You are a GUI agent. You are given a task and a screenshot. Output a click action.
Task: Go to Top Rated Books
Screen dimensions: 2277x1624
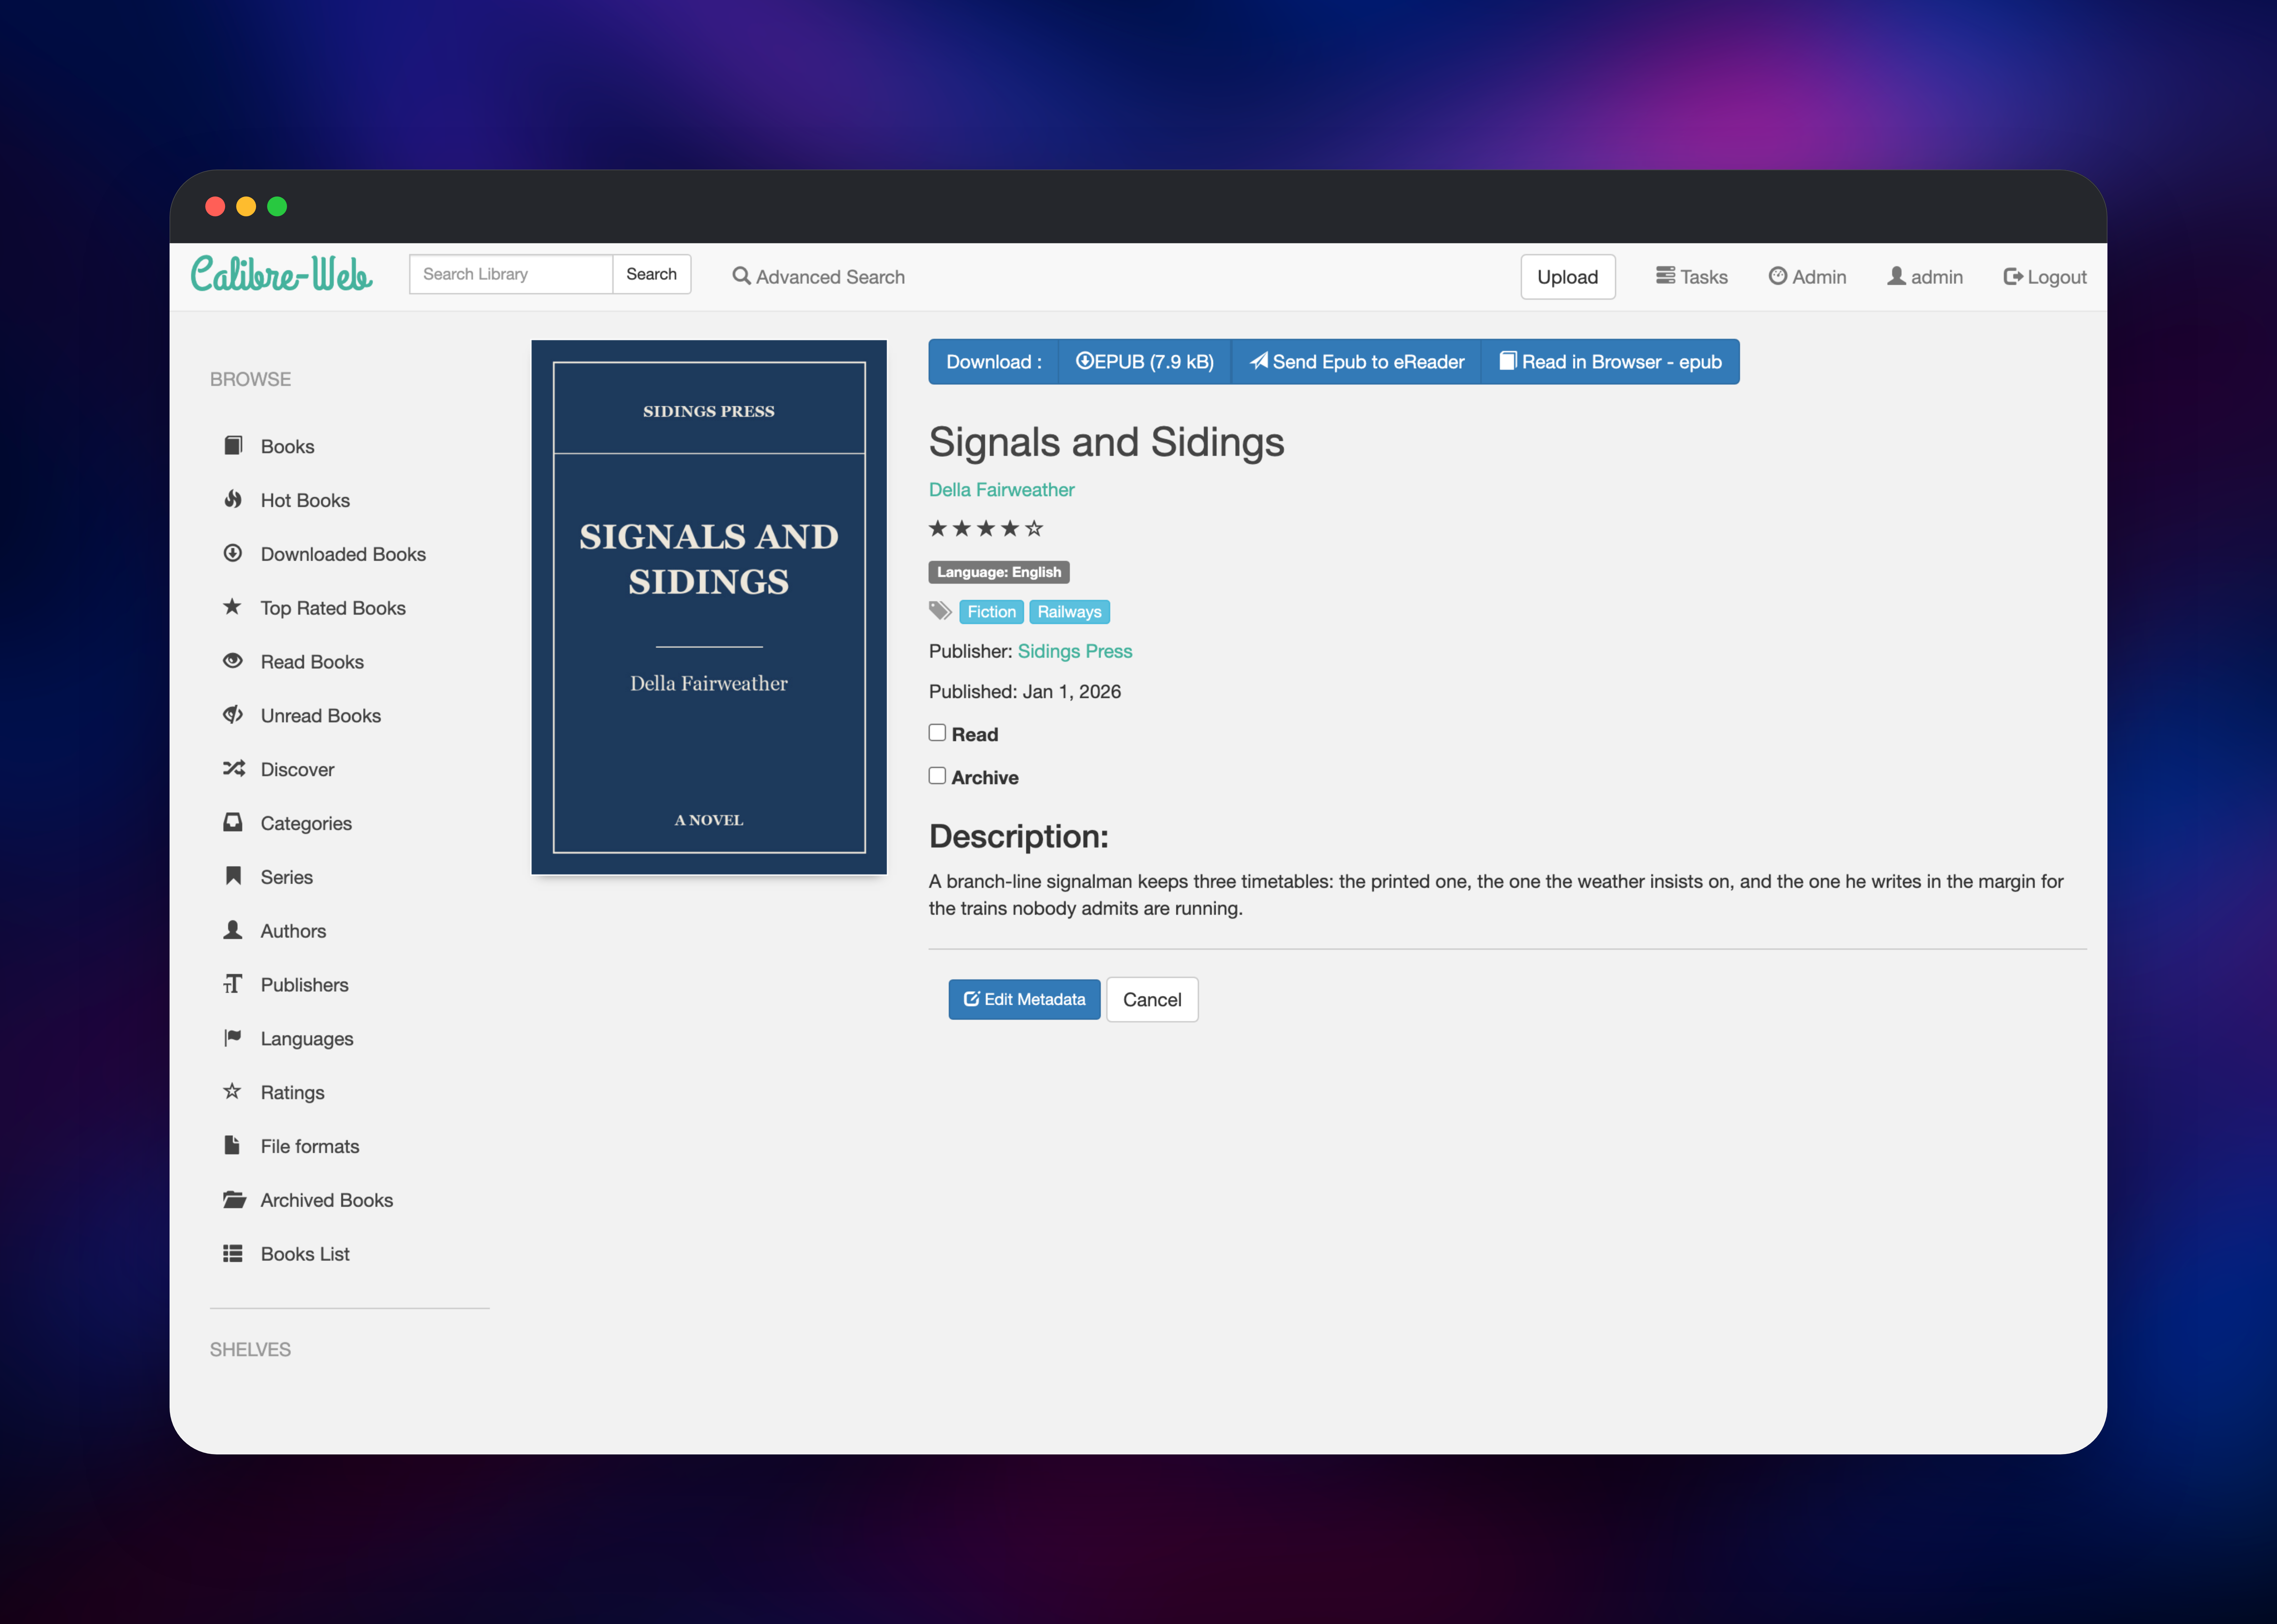(x=333, y=608)
